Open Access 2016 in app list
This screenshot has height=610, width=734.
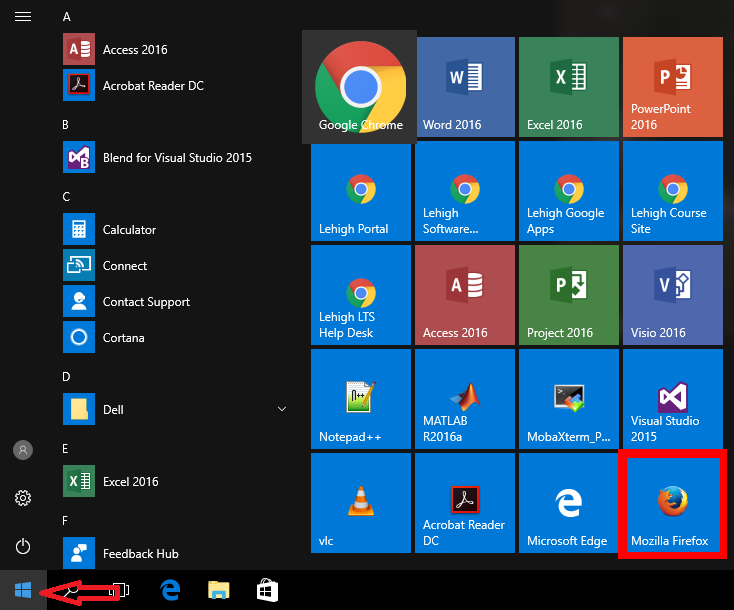coord(176,49)
